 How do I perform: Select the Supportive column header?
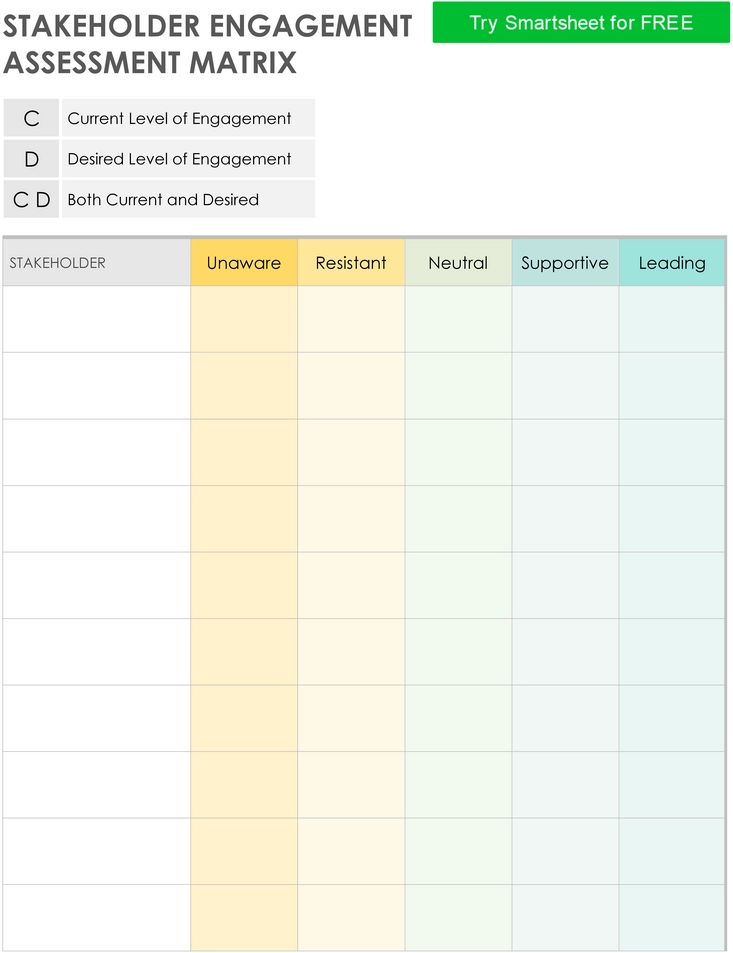(565, 263)
